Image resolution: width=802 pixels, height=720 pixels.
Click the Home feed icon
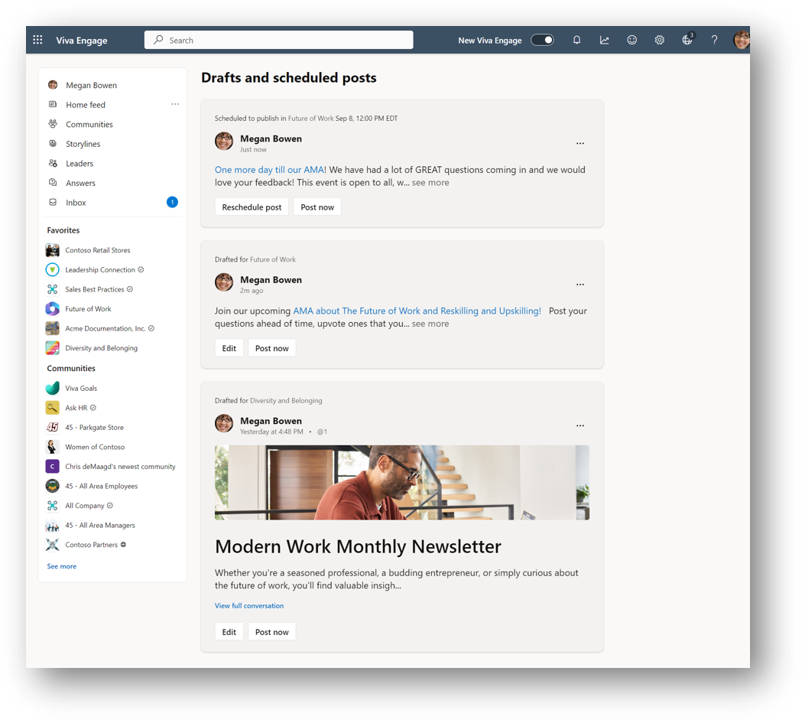[53, 104]
